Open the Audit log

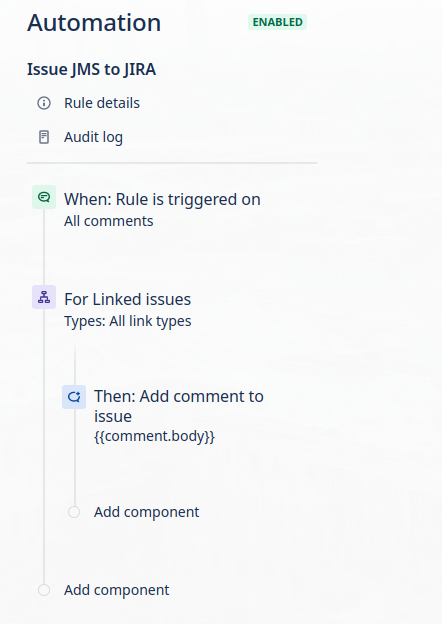pos(93,137)
